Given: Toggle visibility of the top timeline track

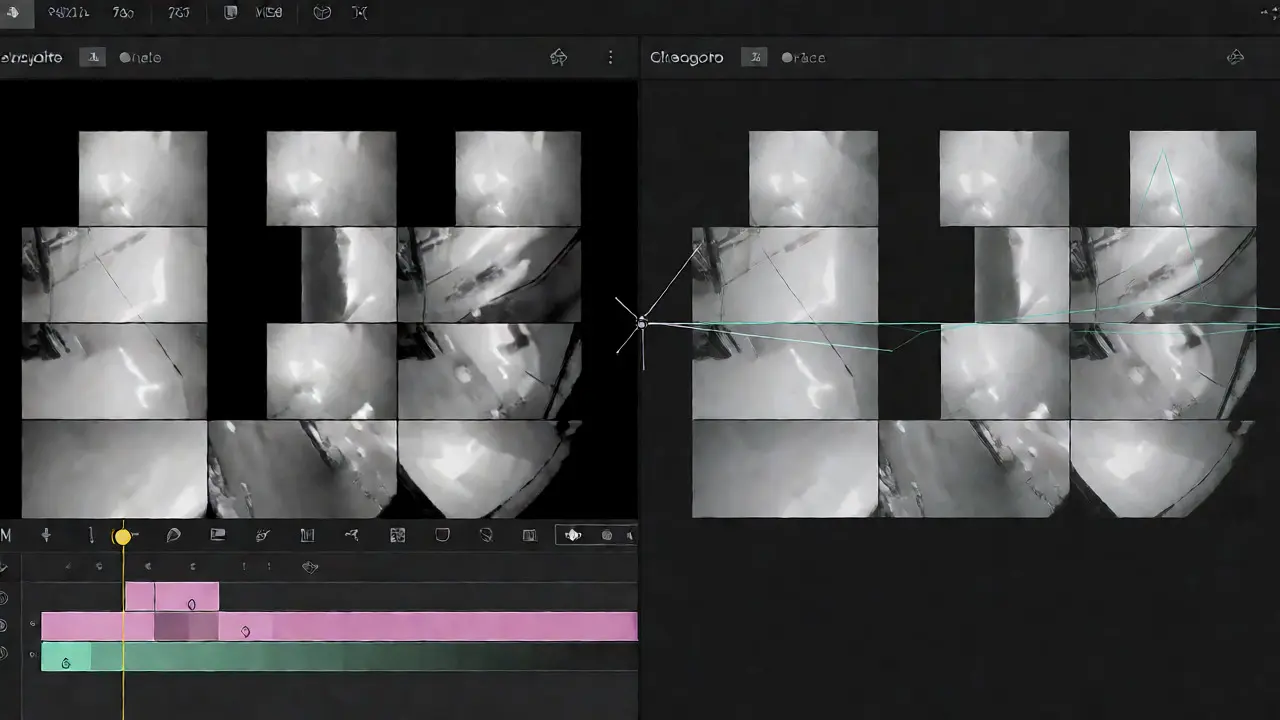Looking at the screenshot, I should click(4, 598).
